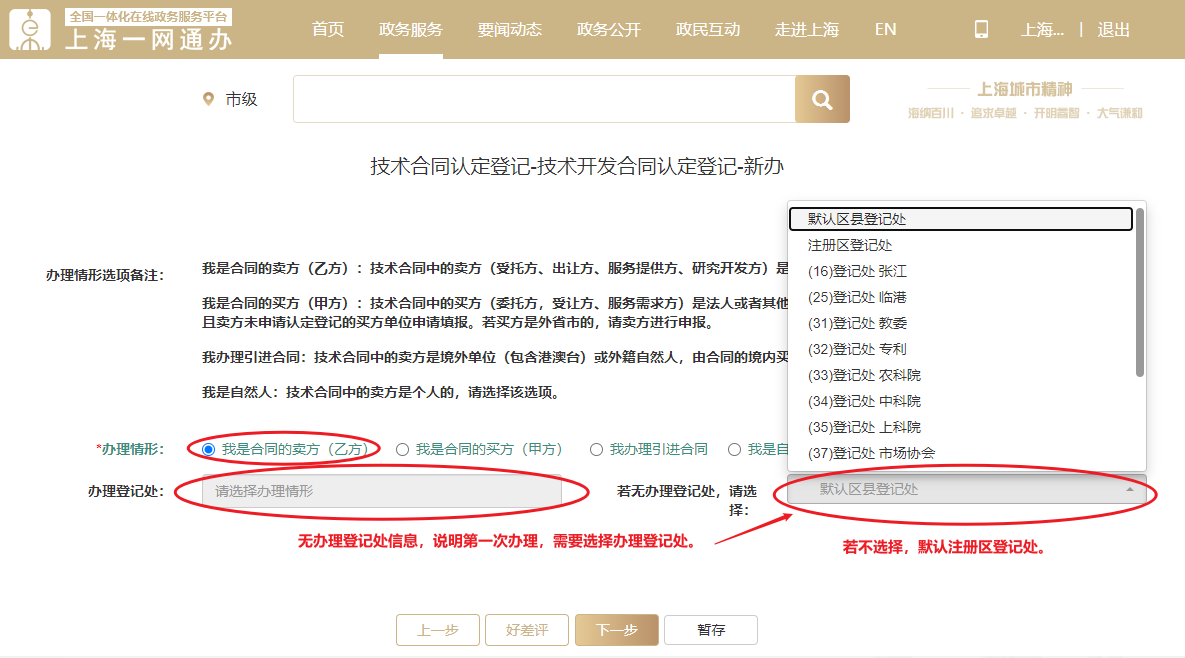
Task: Choose (16)登记处 张江 option
Action: pos(857,271)
